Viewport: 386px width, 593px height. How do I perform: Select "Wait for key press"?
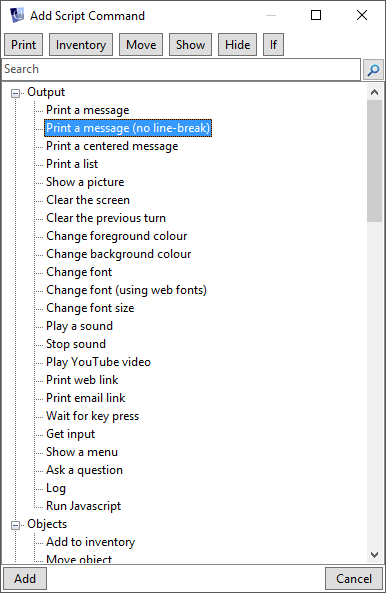tap(92, 416)
